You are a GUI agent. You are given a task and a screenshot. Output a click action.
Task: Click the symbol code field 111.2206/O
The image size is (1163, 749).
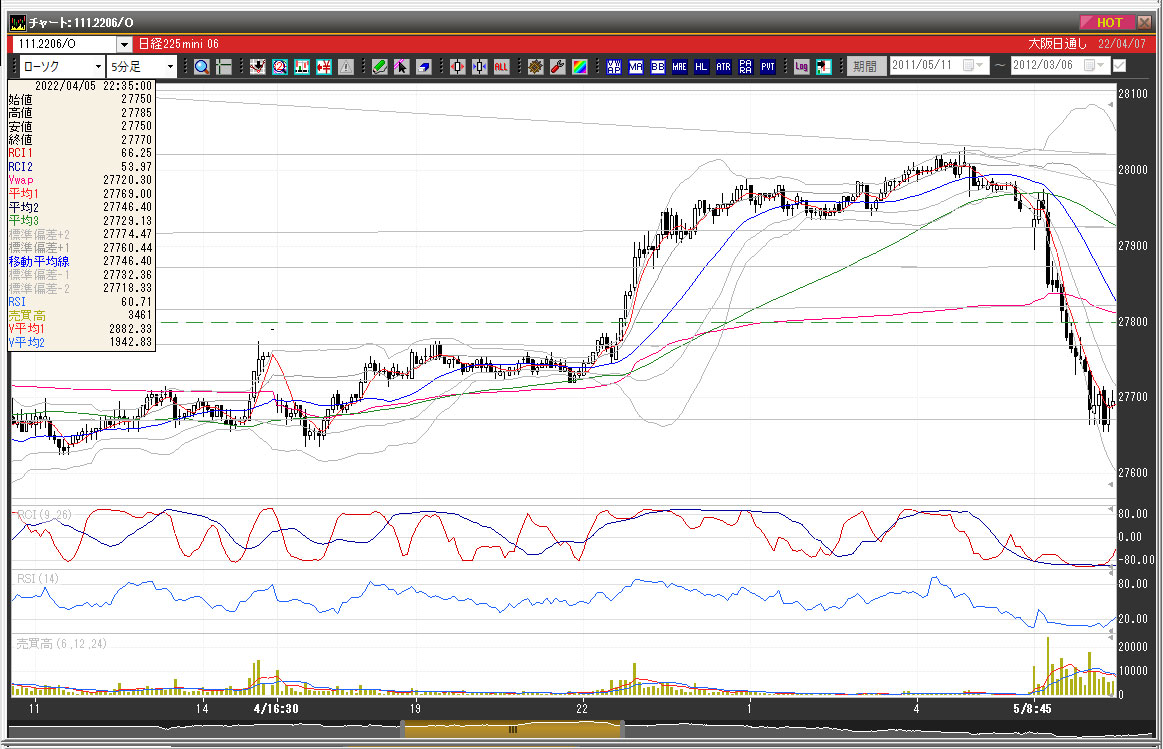[x=65, y=44]
